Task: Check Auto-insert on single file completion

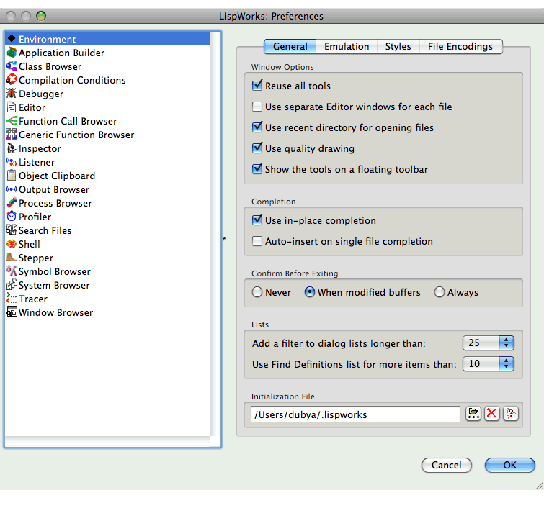Action: tap(257, 241)
